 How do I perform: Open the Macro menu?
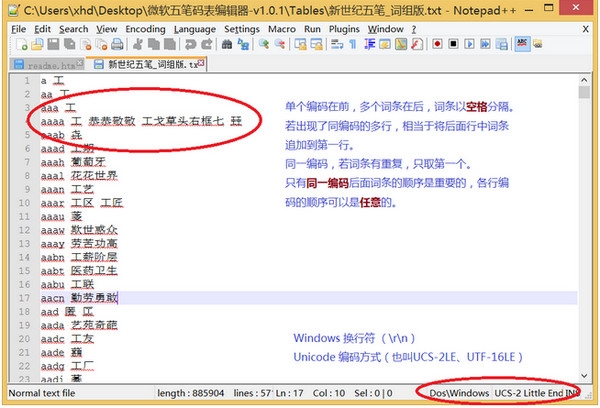coord(282,29)
